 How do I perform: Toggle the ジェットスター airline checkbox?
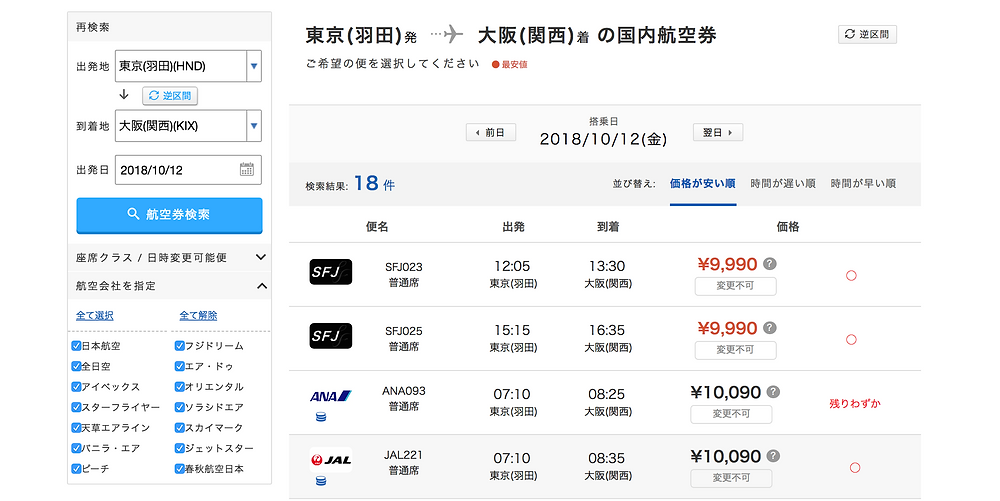coord(179,448)
